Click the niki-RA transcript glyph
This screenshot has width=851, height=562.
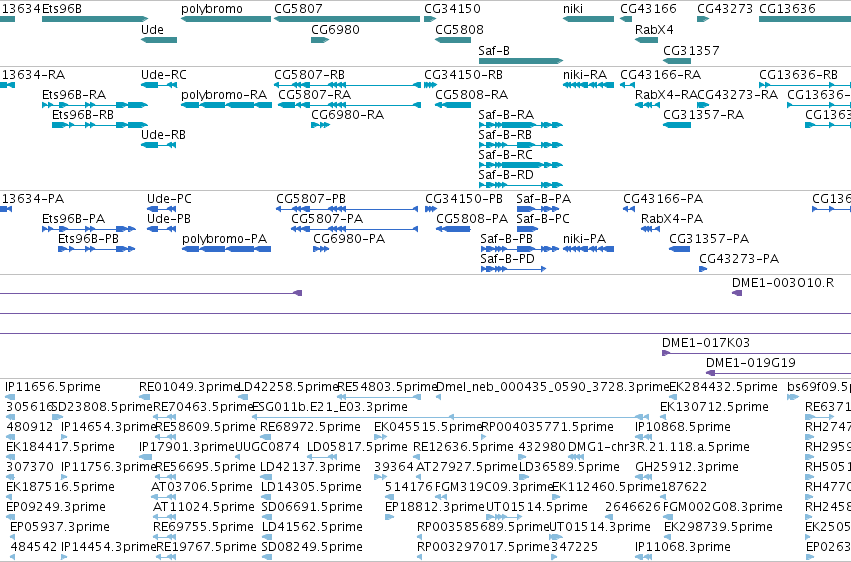coord(588,85)
